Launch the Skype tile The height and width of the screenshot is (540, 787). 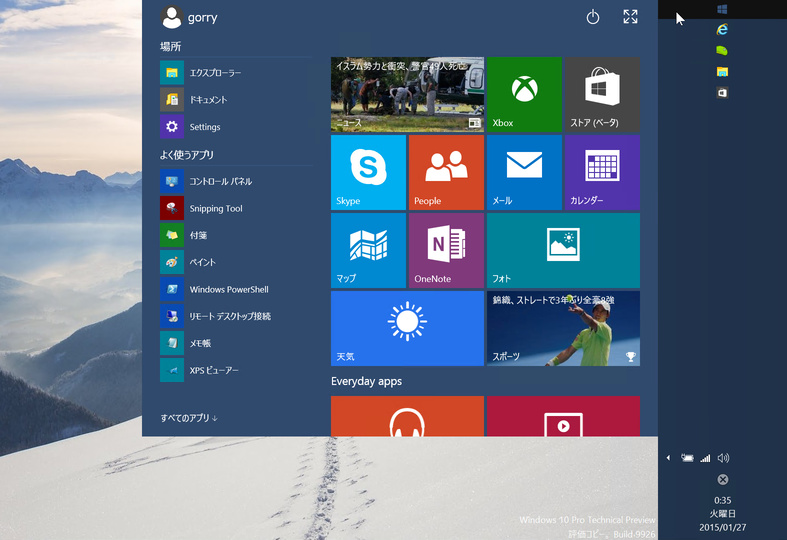pos(368,172)
